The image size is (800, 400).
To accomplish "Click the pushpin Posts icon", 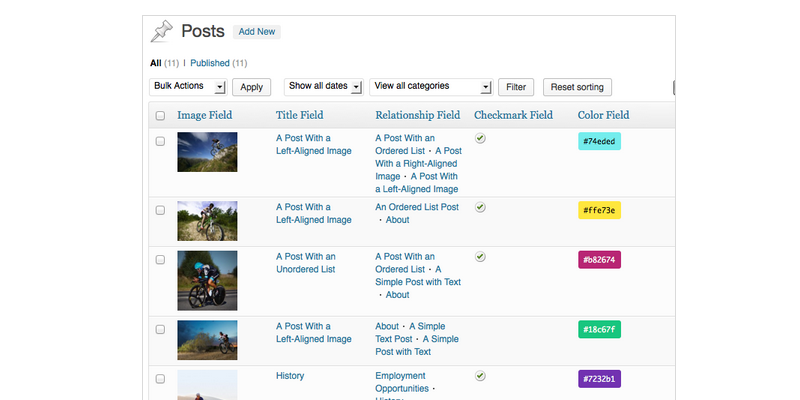I will tap(161, 32).
